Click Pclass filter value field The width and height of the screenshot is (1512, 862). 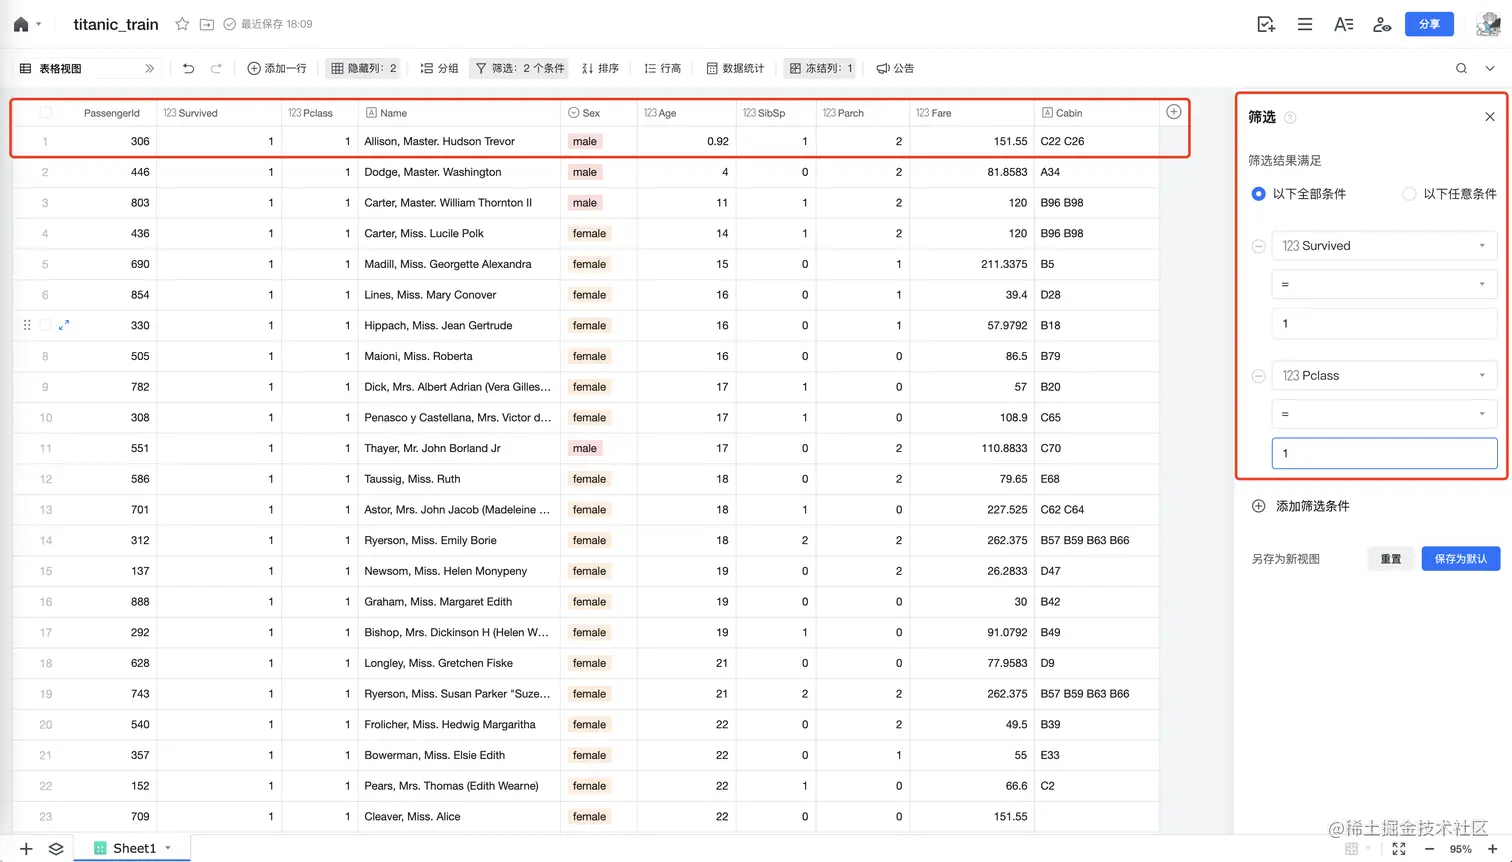1384,453
